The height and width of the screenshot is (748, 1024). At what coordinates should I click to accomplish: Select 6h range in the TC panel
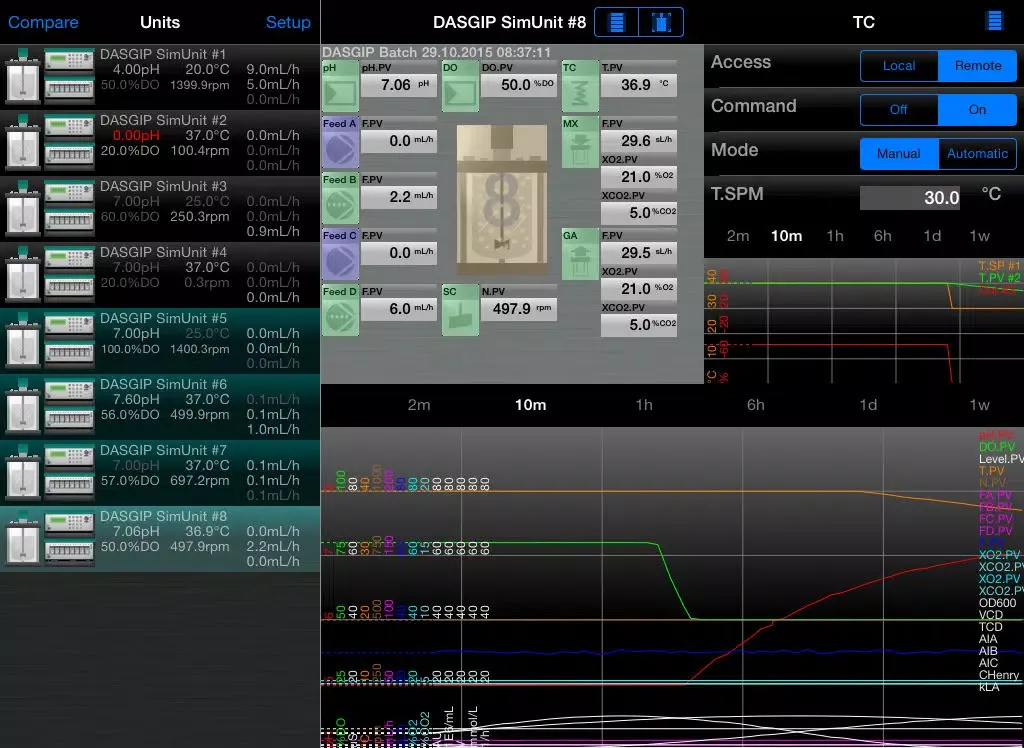point(882,236)
